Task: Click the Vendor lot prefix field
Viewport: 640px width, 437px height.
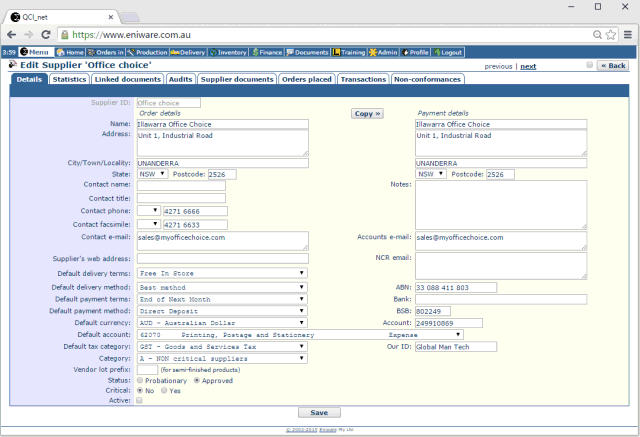Action: click(147, 370)
